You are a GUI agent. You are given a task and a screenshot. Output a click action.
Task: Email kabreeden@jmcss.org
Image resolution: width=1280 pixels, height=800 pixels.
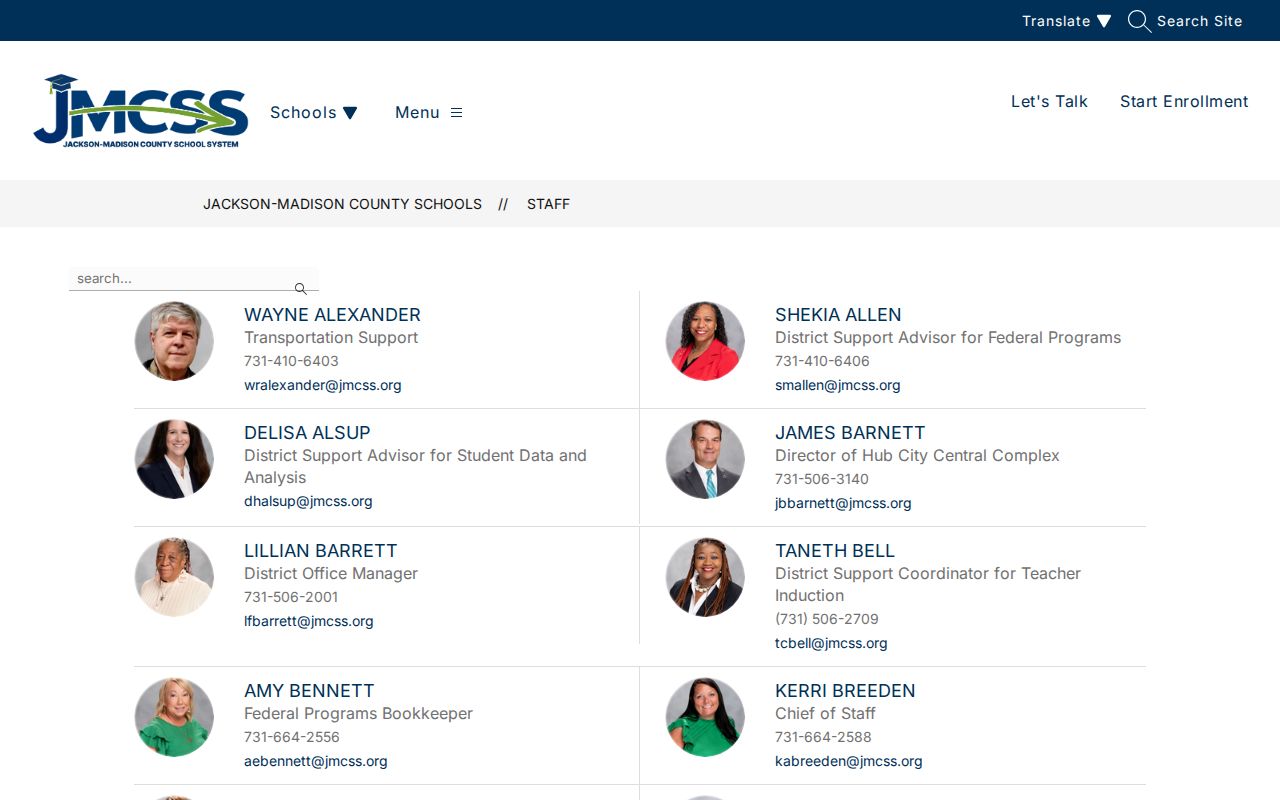pos(849,761)
